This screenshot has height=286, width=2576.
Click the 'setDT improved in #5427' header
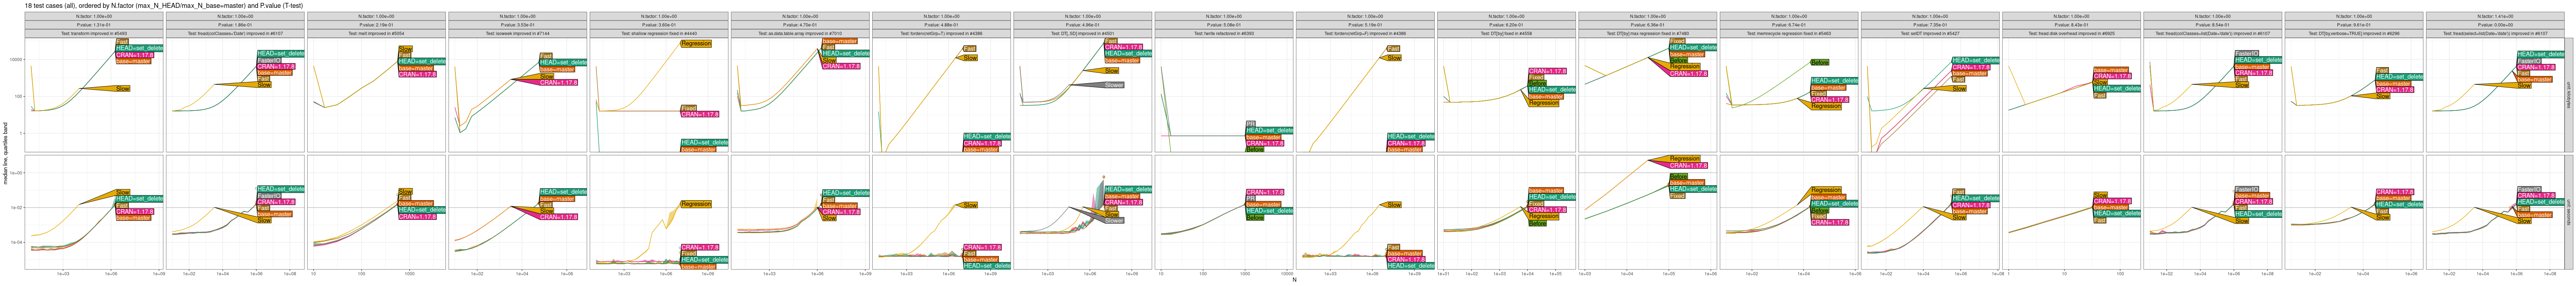1929,33
